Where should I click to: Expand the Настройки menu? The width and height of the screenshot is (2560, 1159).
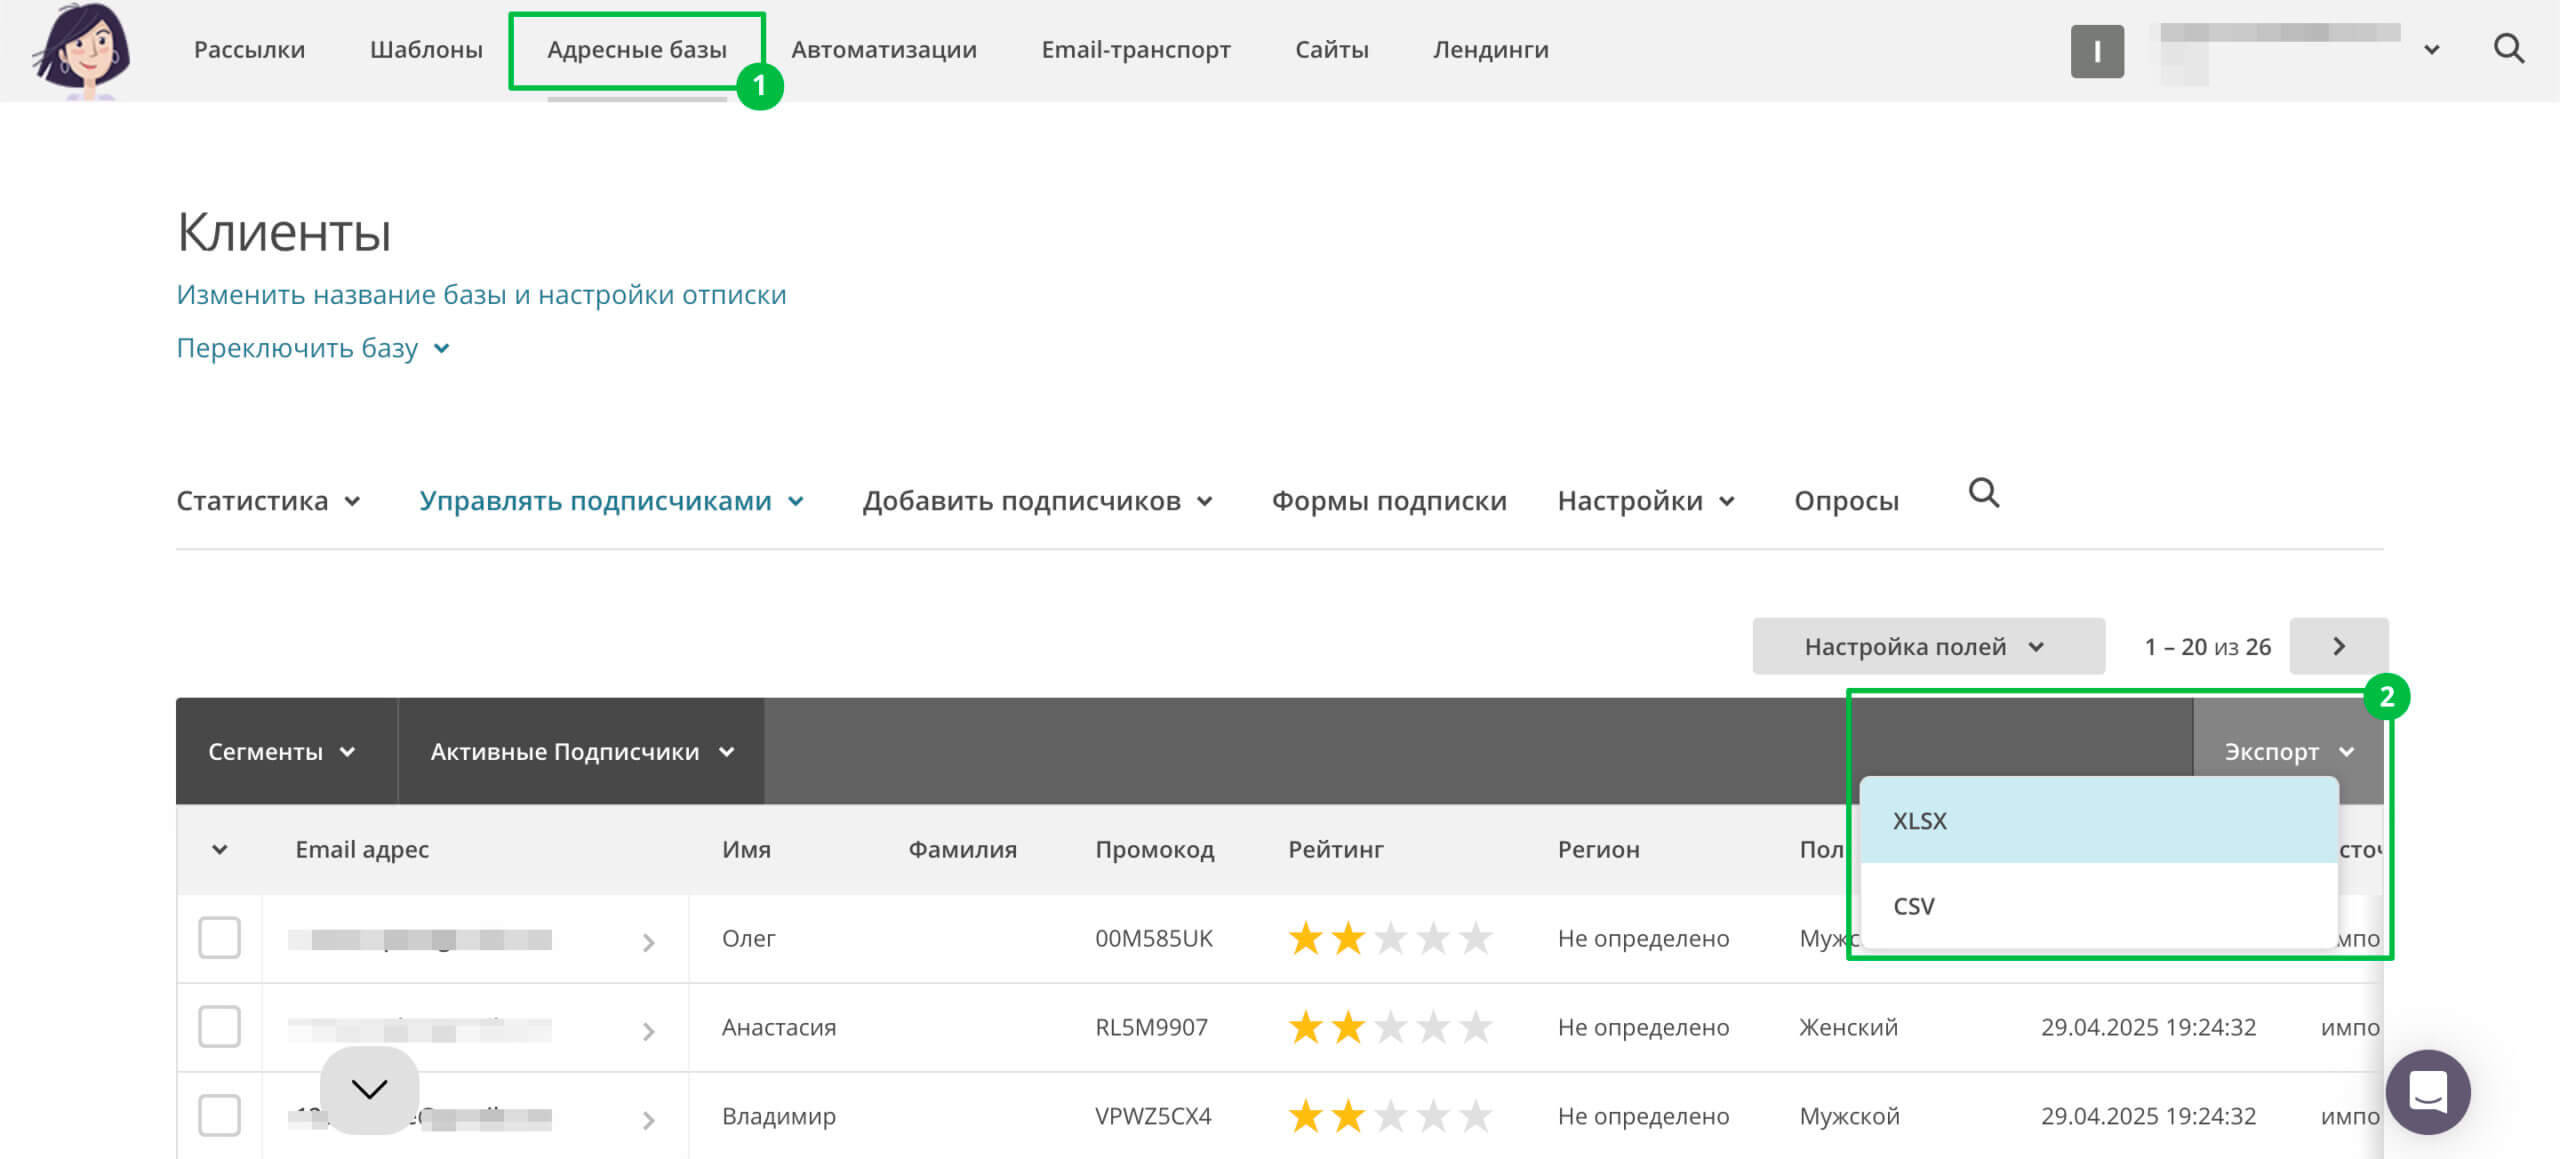pyautogui.click(x=1646, y=501)
